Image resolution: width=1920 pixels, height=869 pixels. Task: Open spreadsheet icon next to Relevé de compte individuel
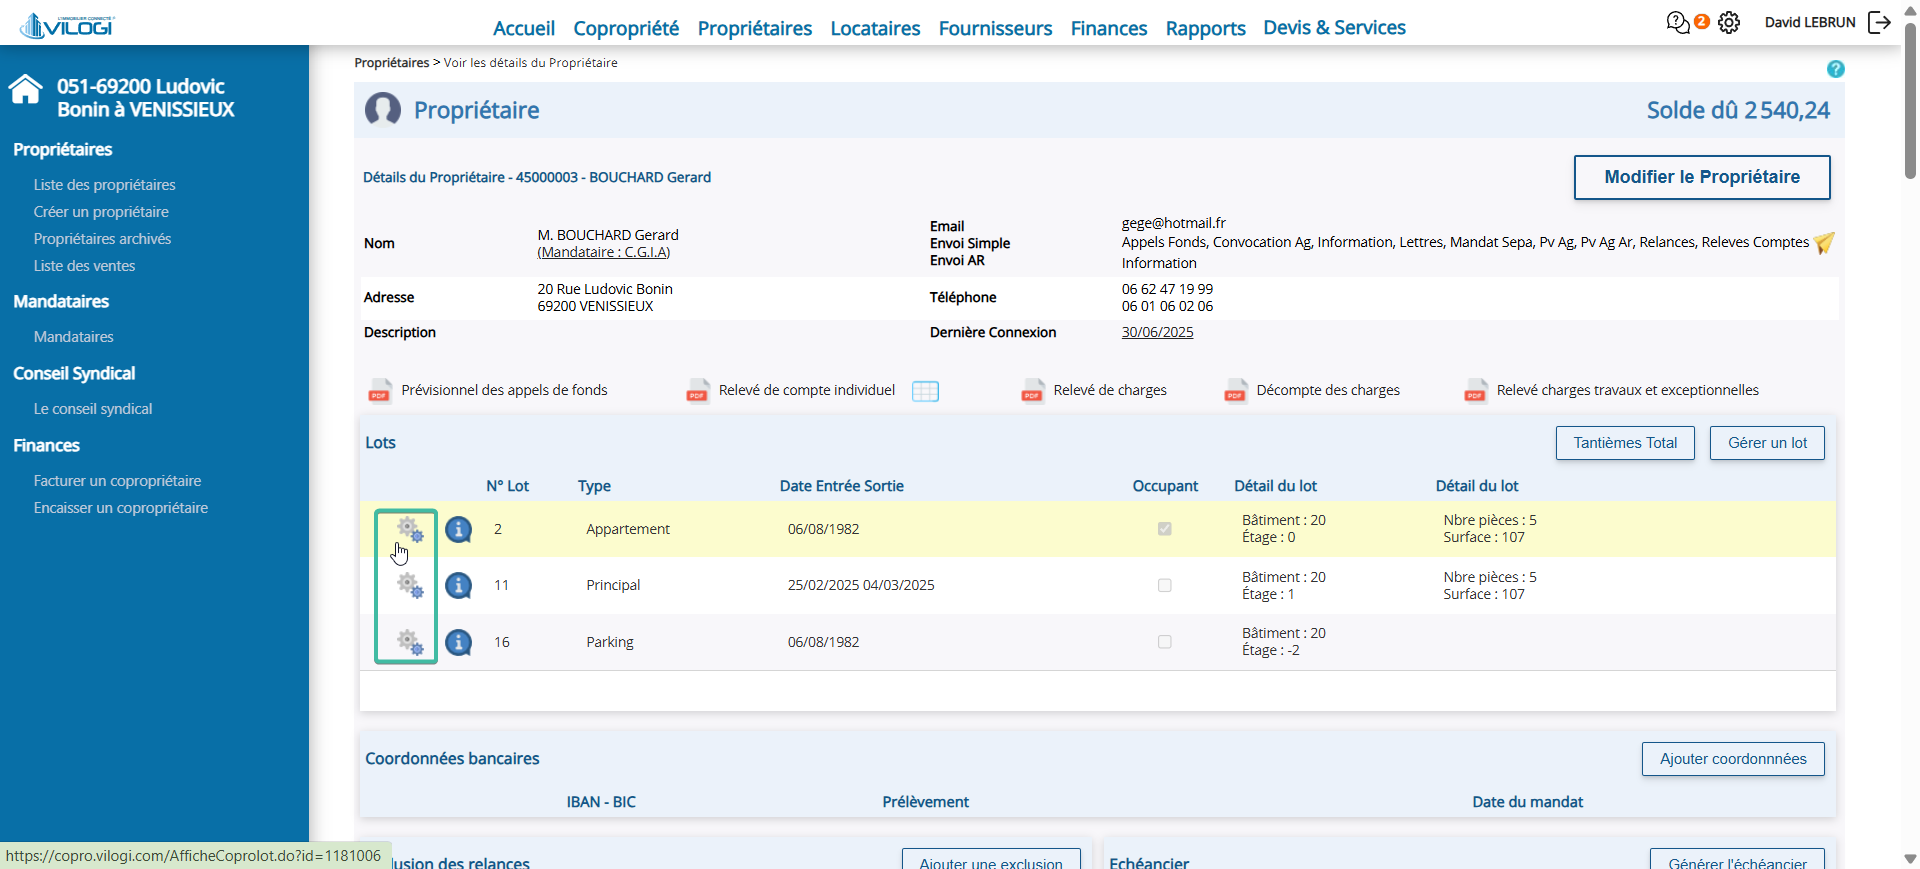click(x=925, y=391)
